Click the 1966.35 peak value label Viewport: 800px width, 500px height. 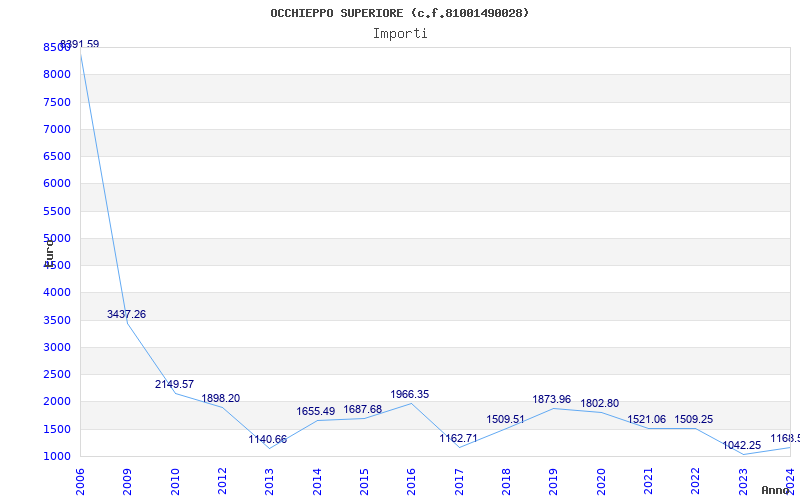409,394
